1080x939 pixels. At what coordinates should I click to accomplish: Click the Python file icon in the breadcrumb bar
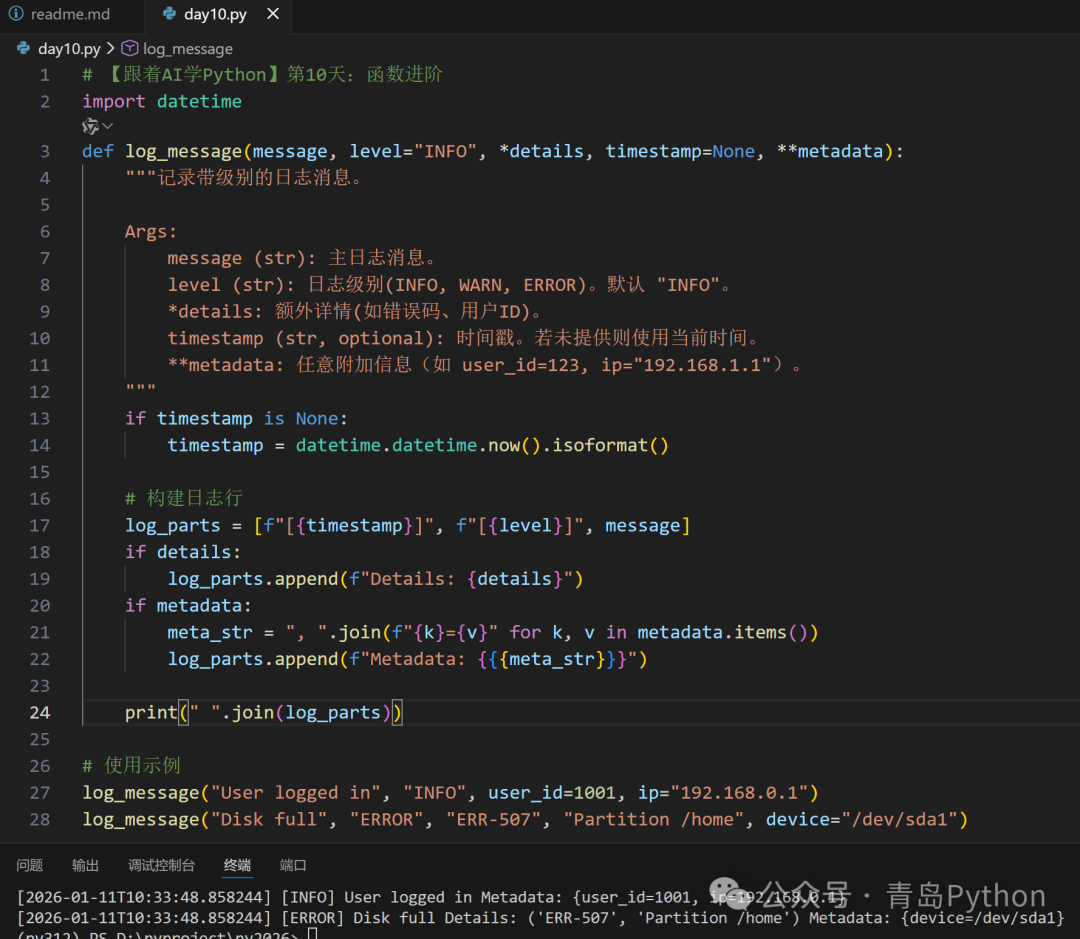coord(22,48)
